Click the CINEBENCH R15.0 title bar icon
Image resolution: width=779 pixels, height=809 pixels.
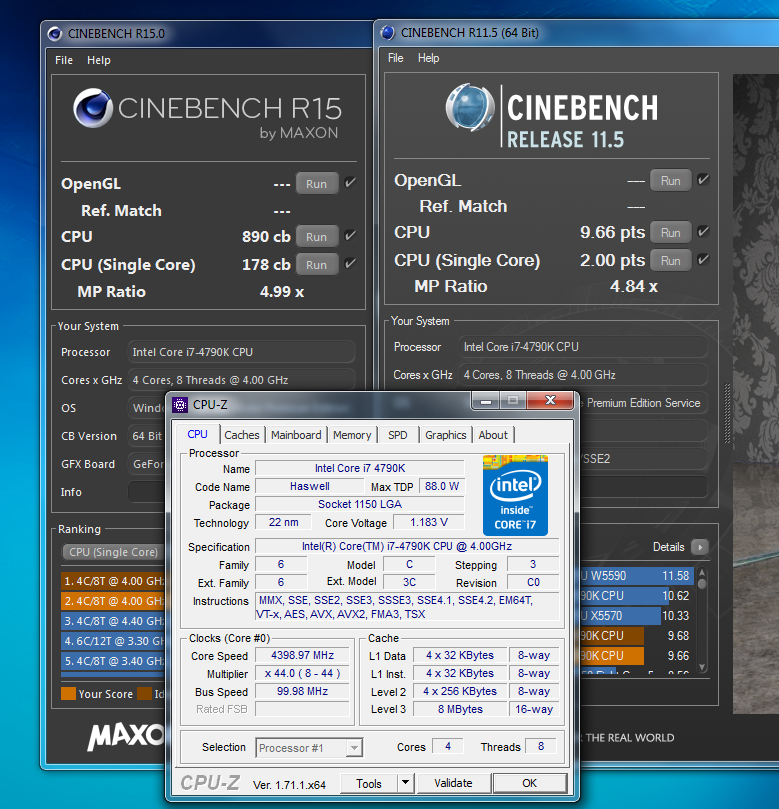pos(55,34)
